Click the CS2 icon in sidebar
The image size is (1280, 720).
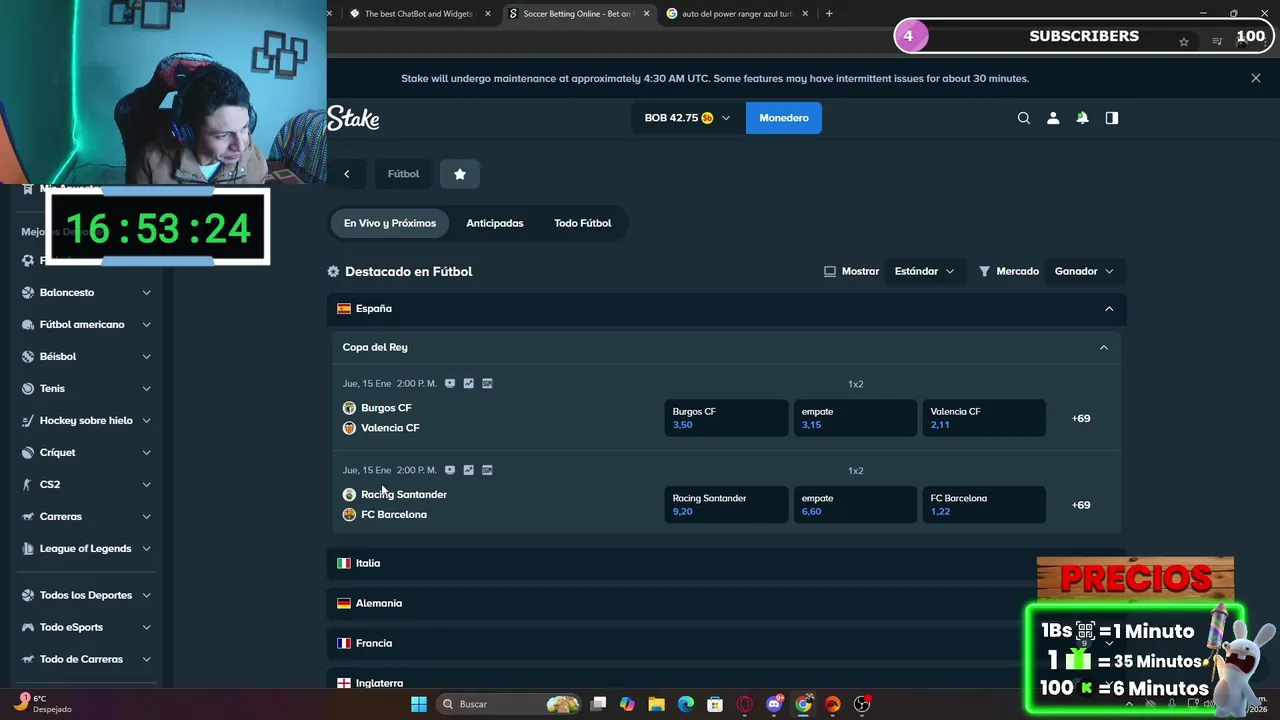coord(28,485)
